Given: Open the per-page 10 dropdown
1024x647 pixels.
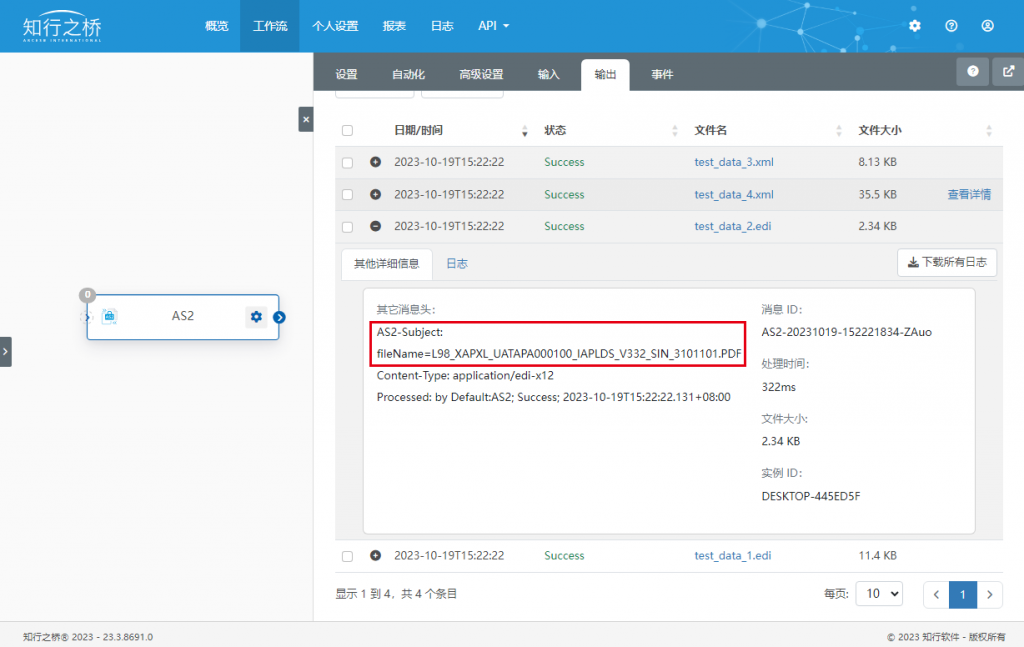Looking at the screenshot, I should tap(879, 593).
